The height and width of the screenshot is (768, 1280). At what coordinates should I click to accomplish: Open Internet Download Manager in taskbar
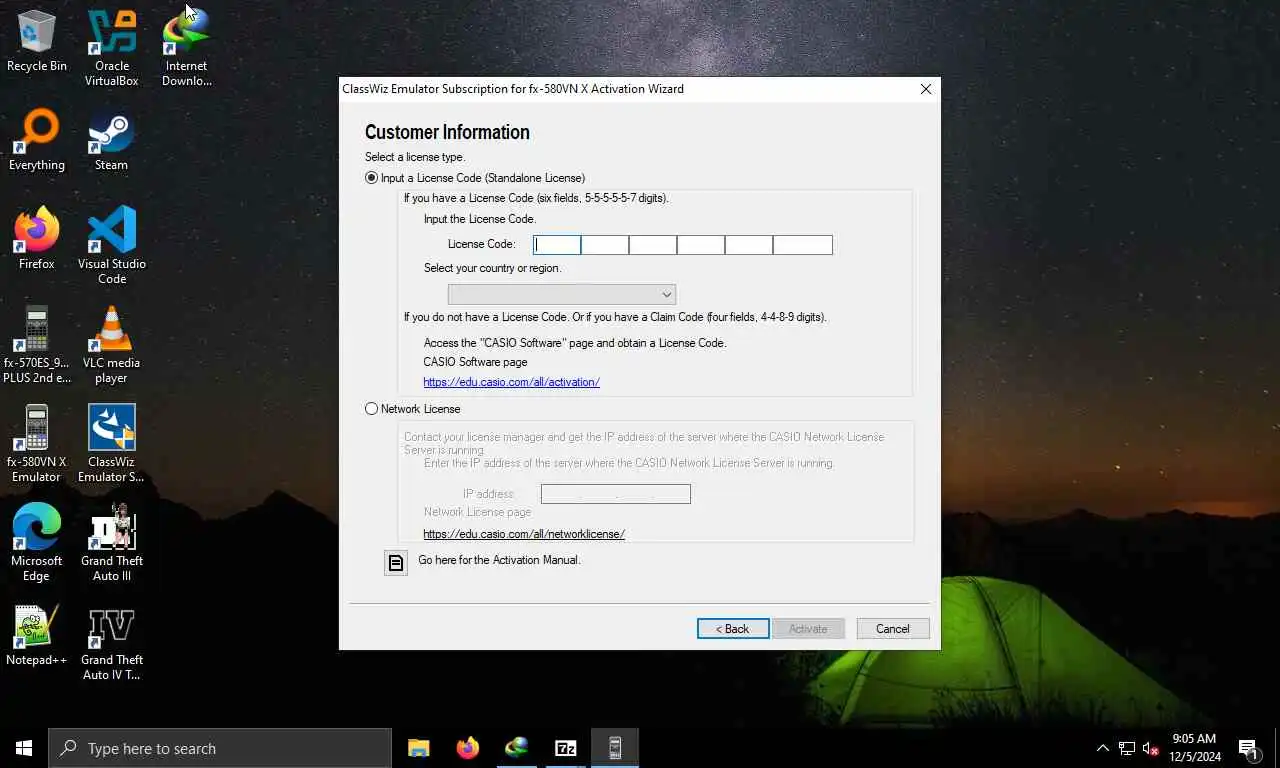[x=516, y=748]
